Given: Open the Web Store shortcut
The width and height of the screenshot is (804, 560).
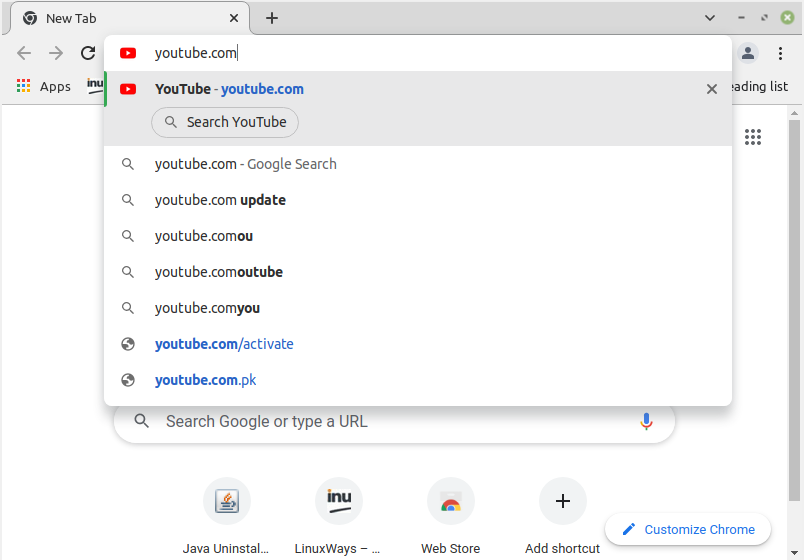Looking at the screenshot, I should point(451,516).
